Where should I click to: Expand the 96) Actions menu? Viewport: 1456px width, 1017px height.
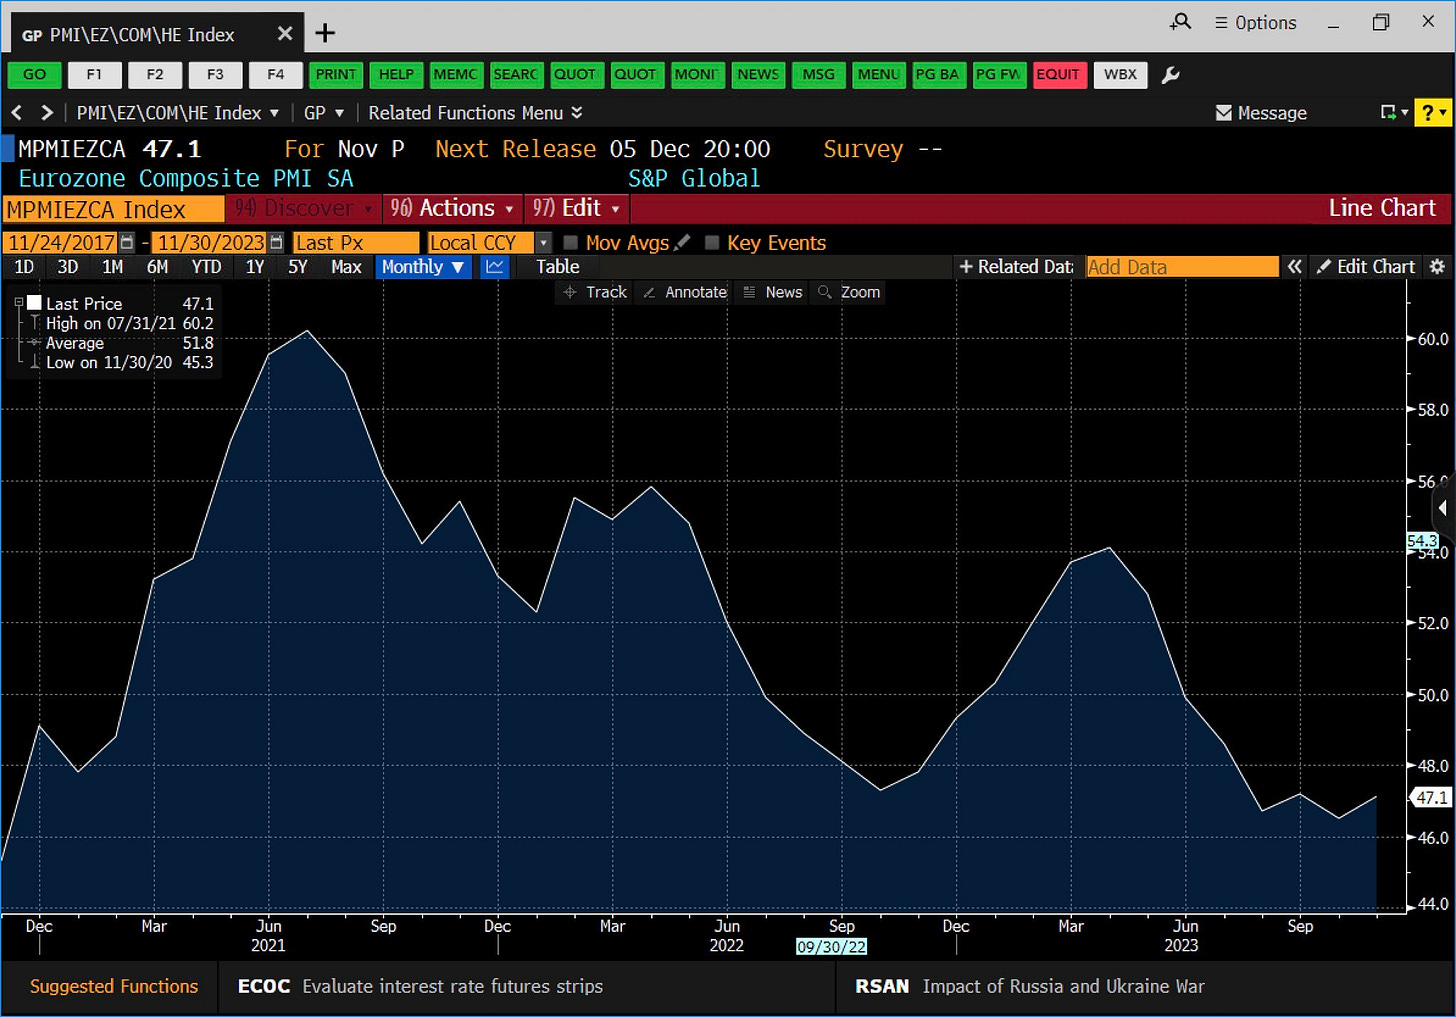tap(453, 208)
